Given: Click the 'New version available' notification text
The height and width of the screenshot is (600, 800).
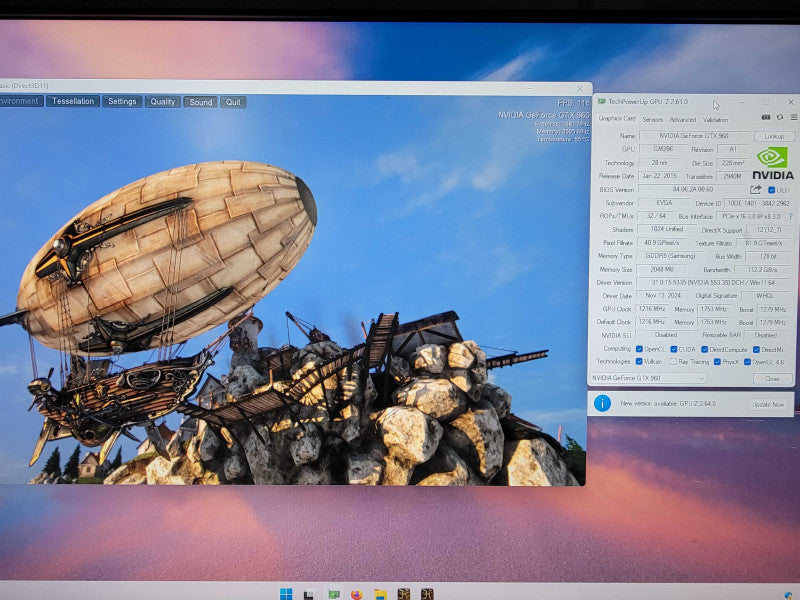Looking at the screenshot, I should (x=668, y=404).
